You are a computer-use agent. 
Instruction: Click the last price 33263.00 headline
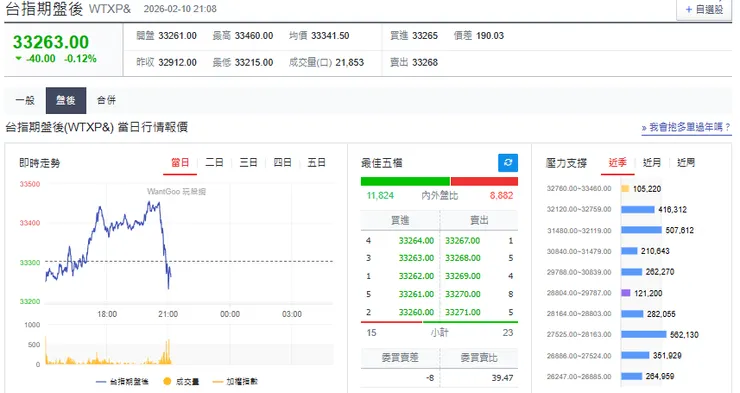(x=51, y=42)
